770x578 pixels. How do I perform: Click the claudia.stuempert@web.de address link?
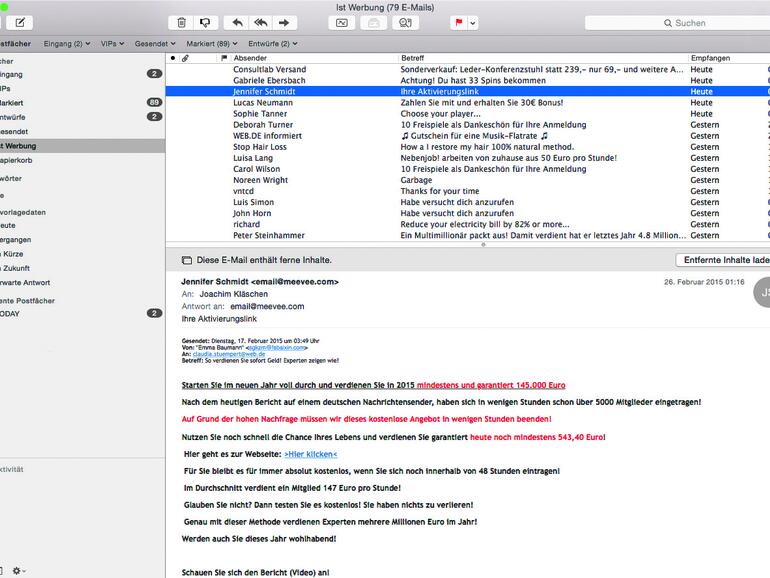point(229,354)
